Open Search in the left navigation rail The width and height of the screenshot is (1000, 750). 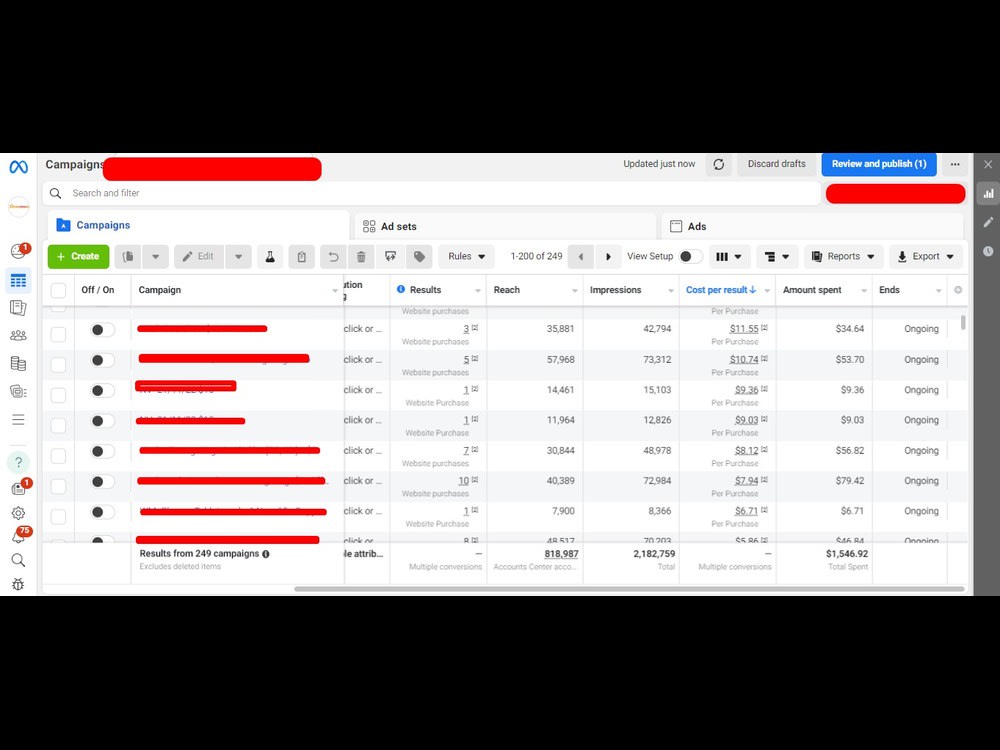(19, 560)
